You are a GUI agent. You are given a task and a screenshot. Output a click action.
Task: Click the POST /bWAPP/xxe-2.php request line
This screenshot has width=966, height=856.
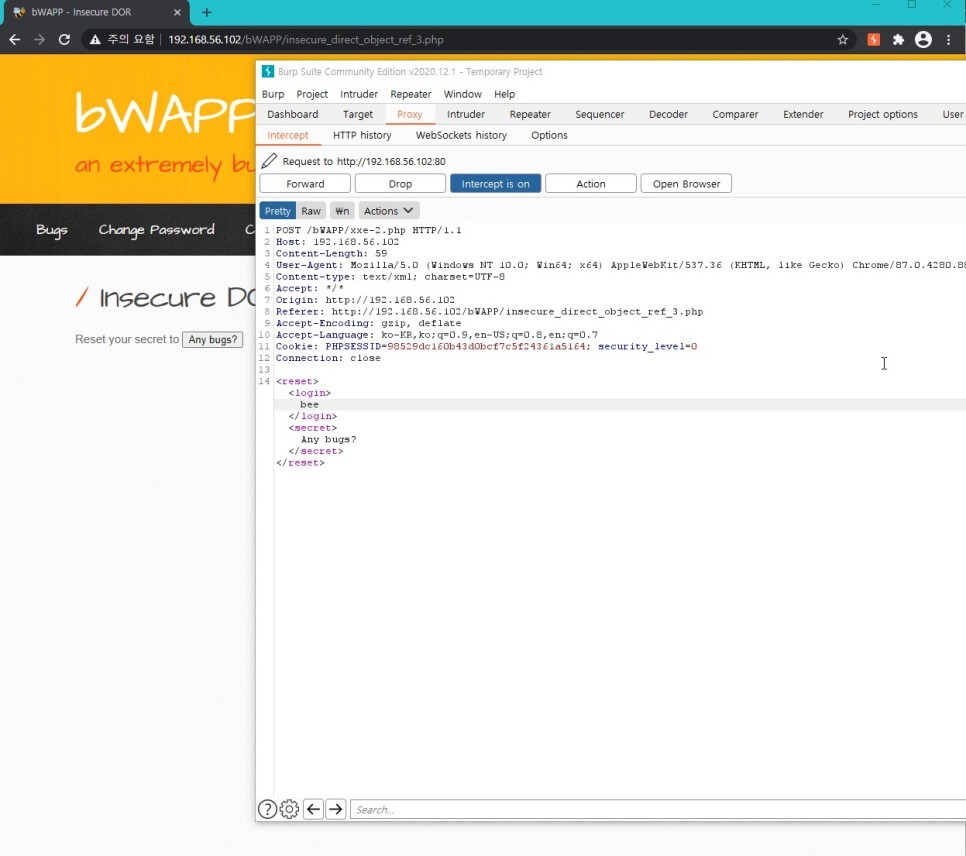368,230
